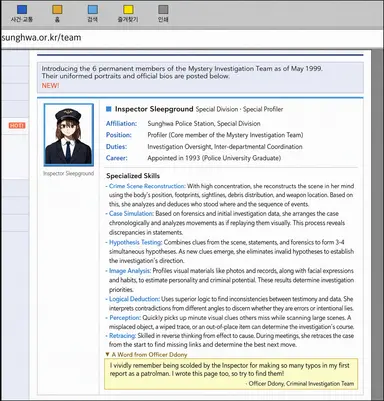Open the Logical Deduction skill link
384x401 pixels.
pos(134,299)
